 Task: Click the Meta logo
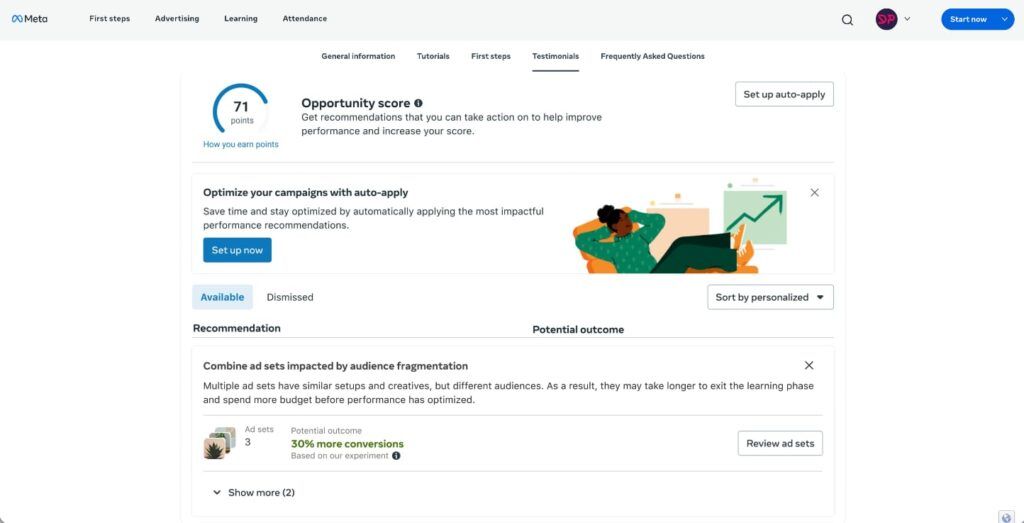pyautogui.click(x=29, y=19)
